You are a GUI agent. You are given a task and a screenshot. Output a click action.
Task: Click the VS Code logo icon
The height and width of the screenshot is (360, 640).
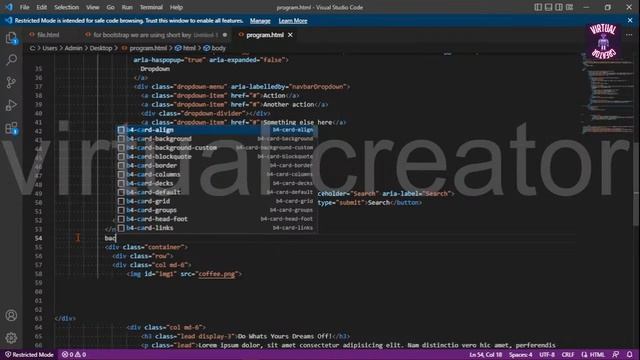click(9, 7)
